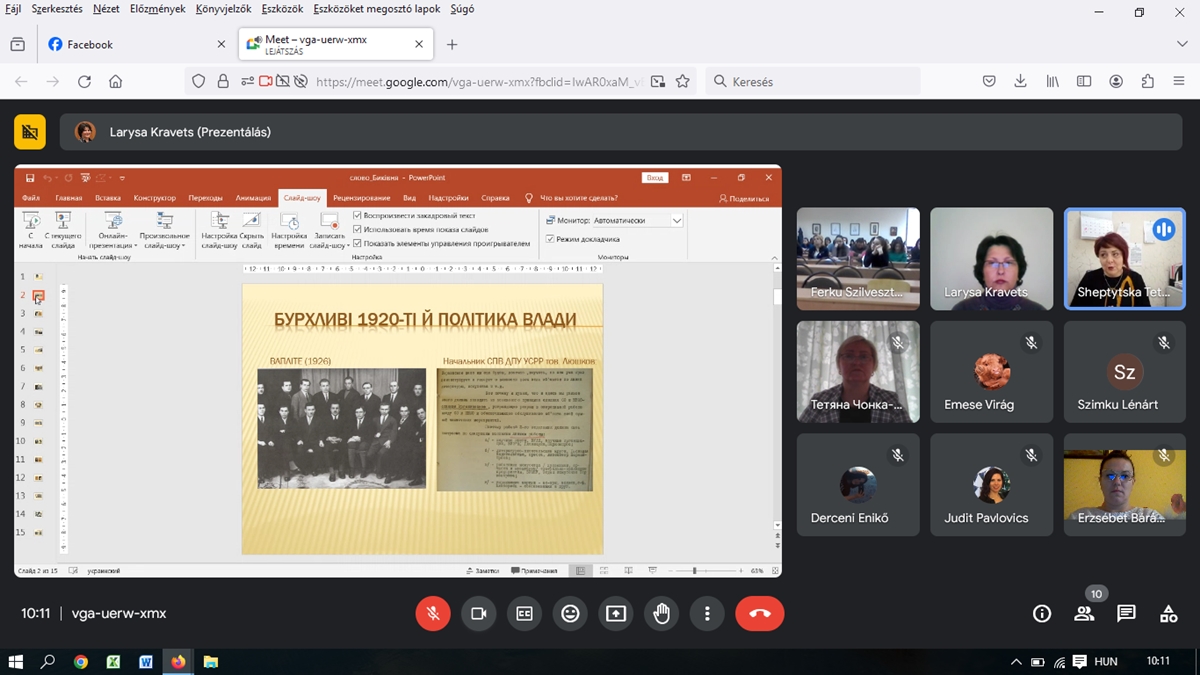Screen dimensions: 1200x675
Task: Toggle the camera button in Meet
Action: click(479, 614)
